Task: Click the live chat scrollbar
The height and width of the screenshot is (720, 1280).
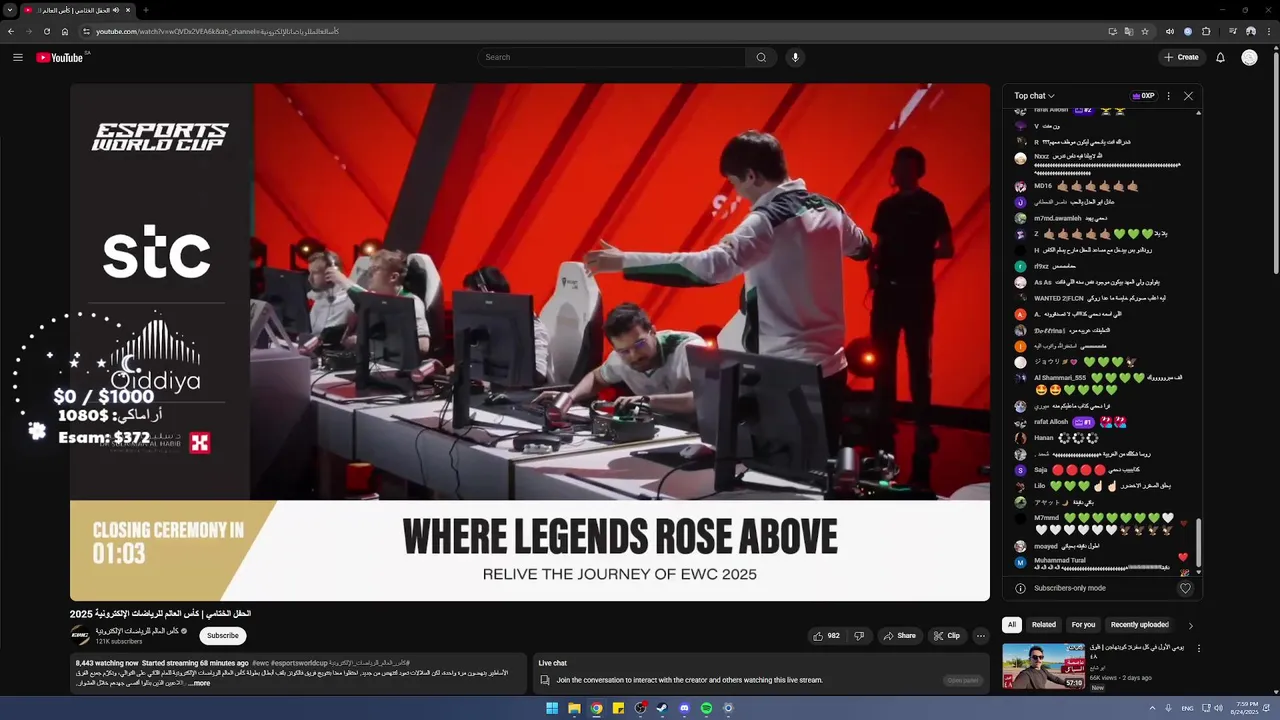Action: click(x=1198, y=540)
